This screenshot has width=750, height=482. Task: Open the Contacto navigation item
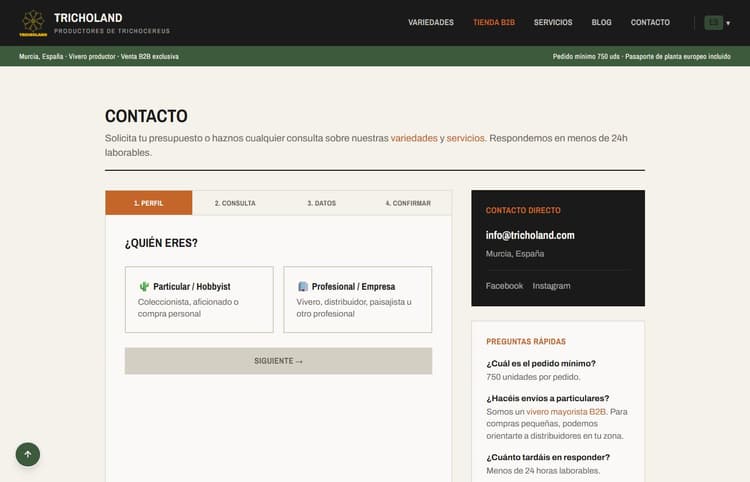pos(650,22)
